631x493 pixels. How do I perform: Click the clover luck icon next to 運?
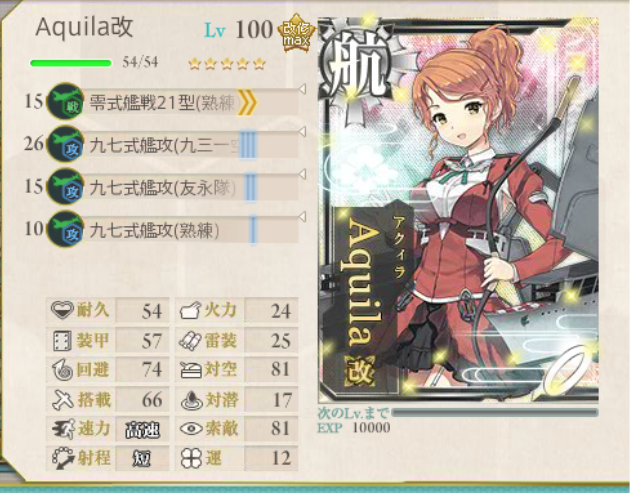pyautogui.click(x=191, y=458)
